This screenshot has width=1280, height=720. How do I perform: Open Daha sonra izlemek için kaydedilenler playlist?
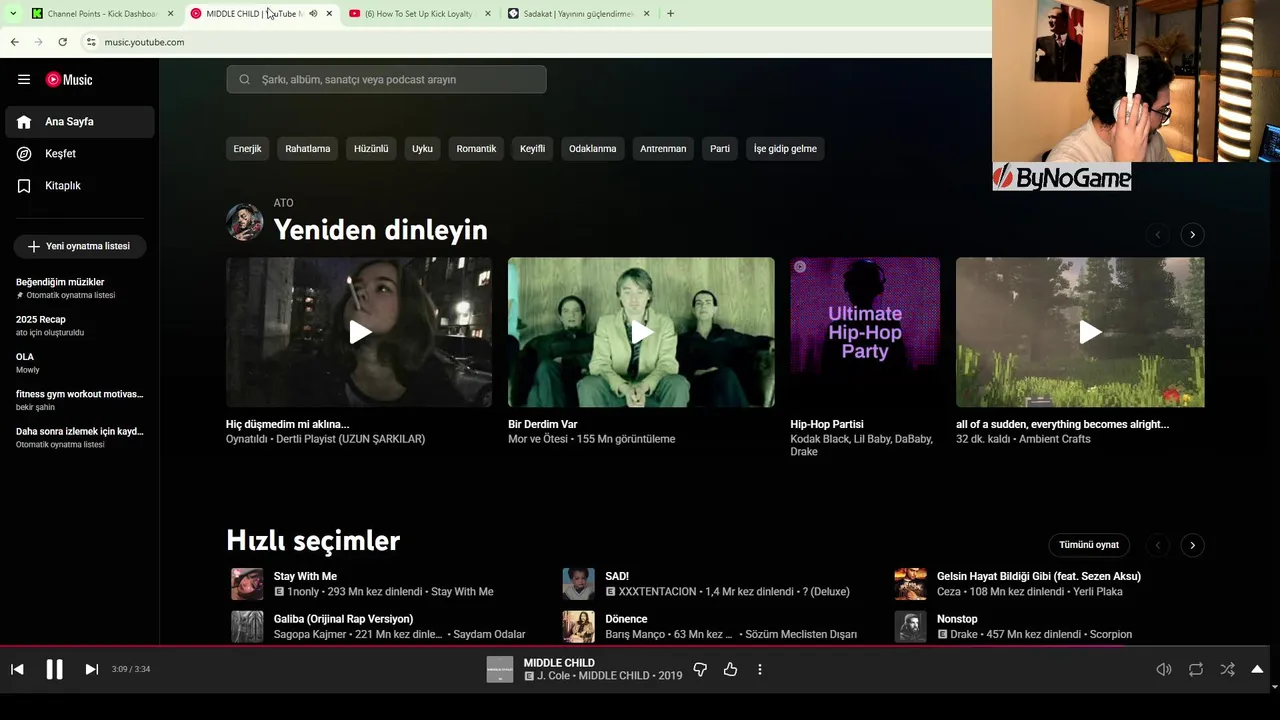point(80,437)
